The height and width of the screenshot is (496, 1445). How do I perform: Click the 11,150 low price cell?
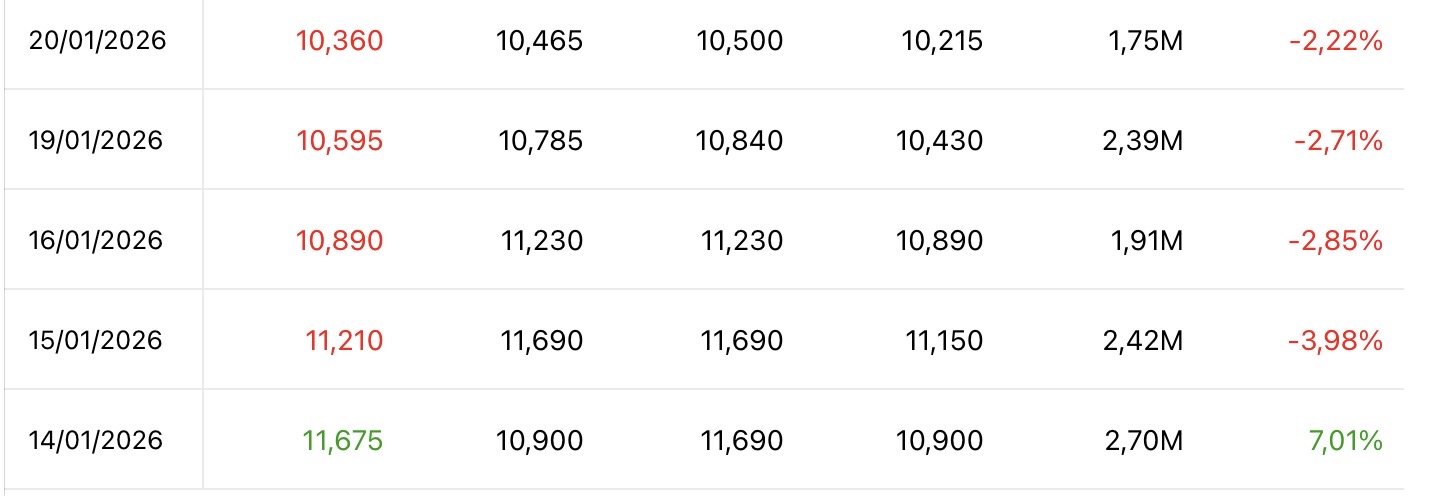(943, 341)
